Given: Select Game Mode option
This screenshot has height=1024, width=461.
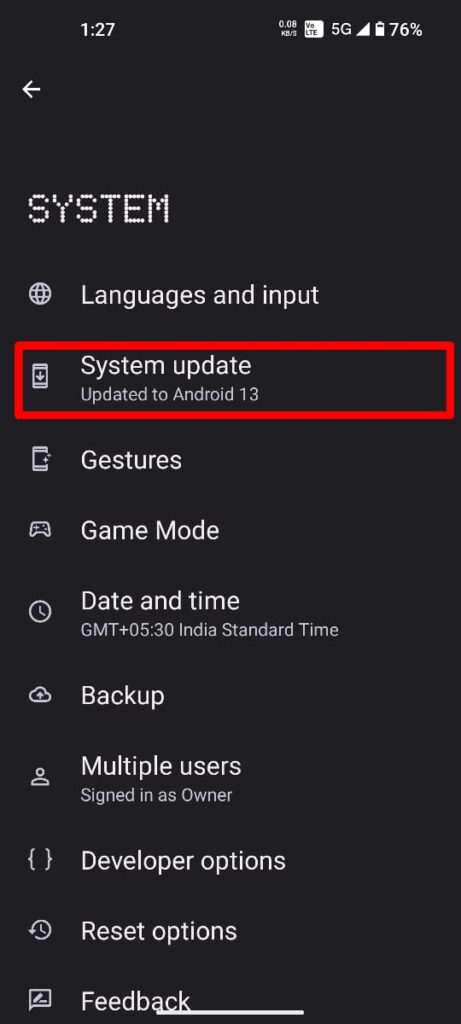Looking at the screenshot, I should pos(230,530).
